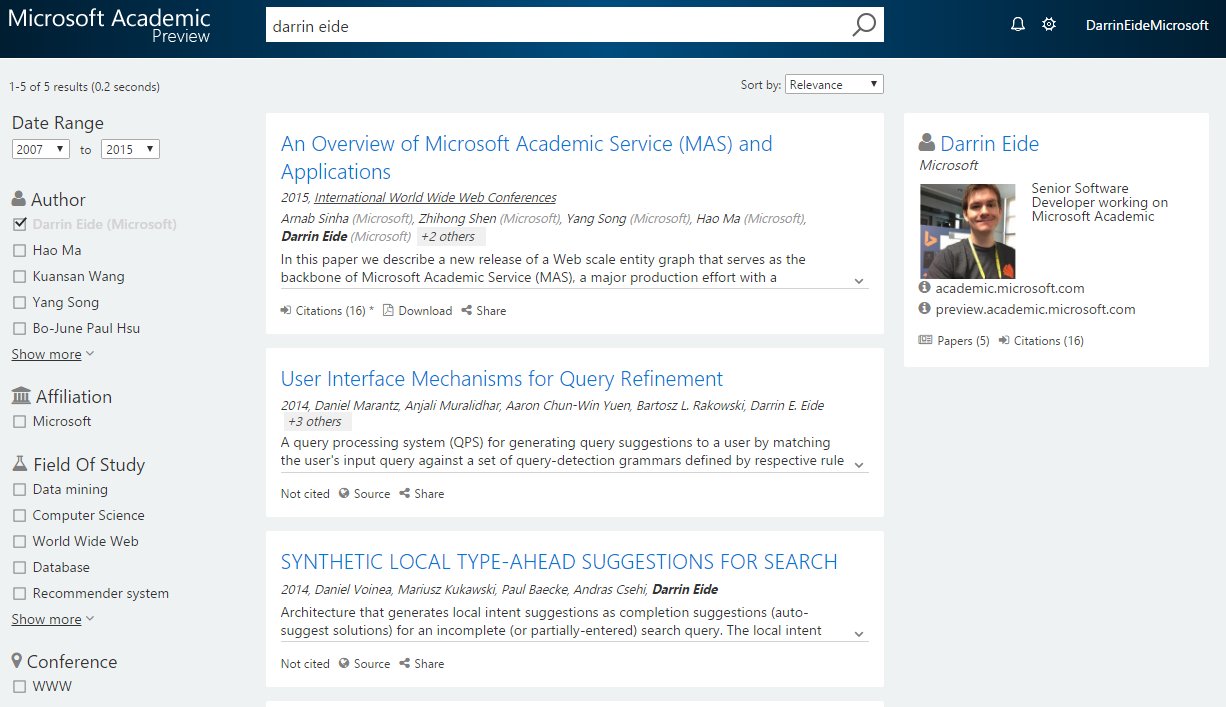Expand Show more under Author

tap(53, 354)
